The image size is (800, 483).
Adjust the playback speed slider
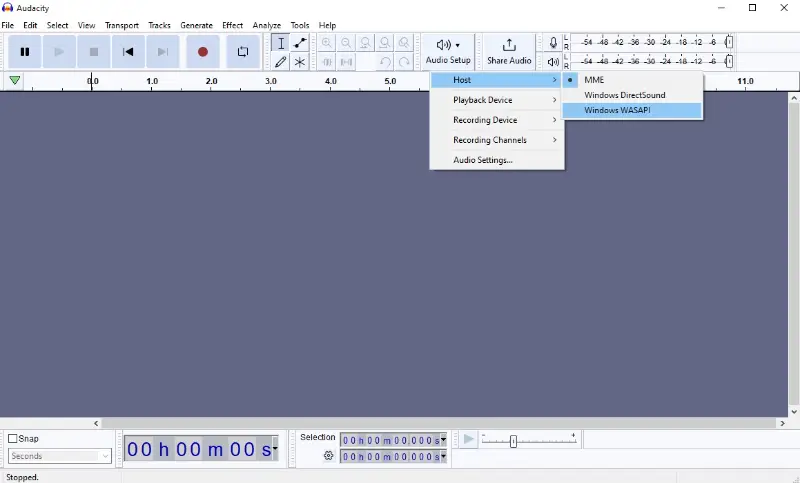click(513, 441)
